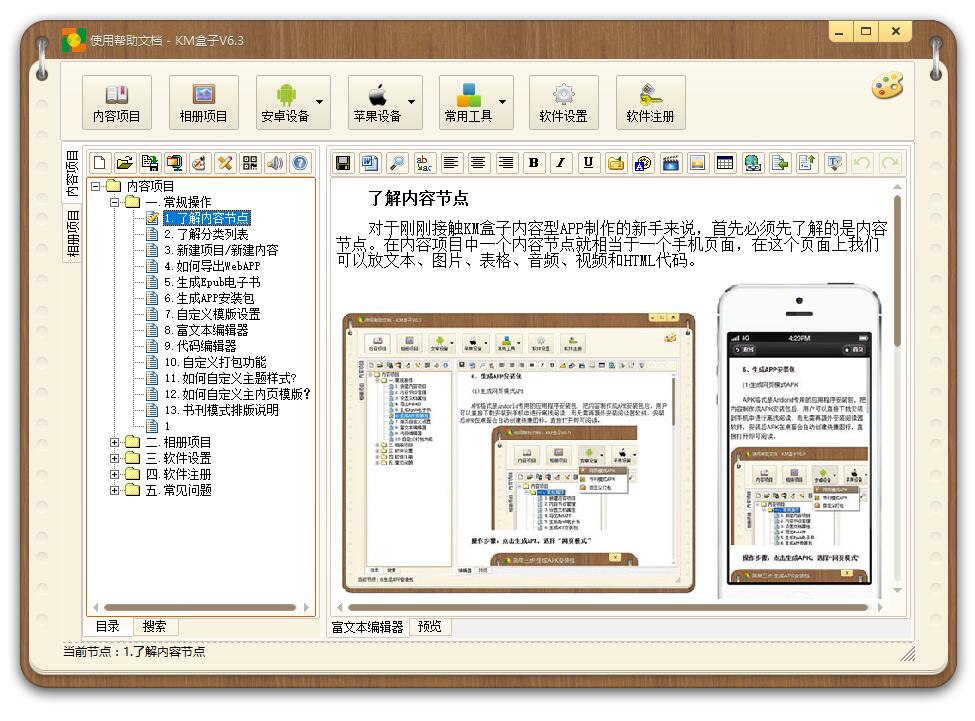This screenshot has height=721, width=975.
Task: Select tree item 8. 富文本编辑器
Action: click(206, 330)
